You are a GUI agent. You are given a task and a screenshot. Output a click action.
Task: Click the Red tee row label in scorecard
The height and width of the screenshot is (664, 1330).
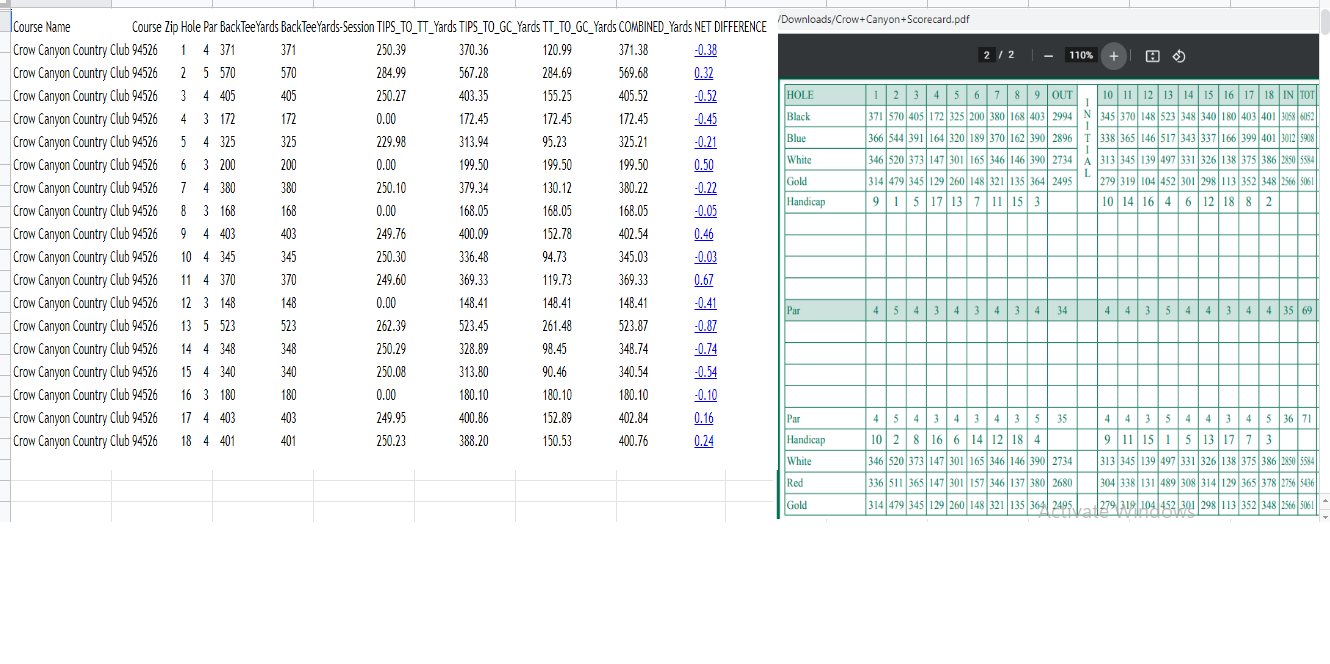pos(795,483)
